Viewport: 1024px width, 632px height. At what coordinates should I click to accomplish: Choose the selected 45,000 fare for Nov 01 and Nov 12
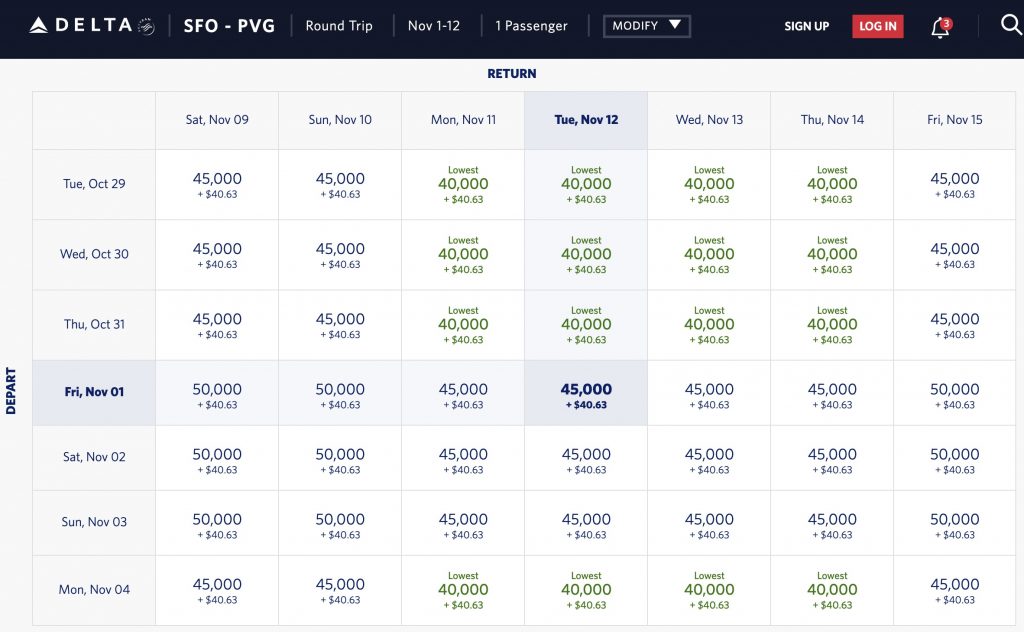tap(586, 395)
